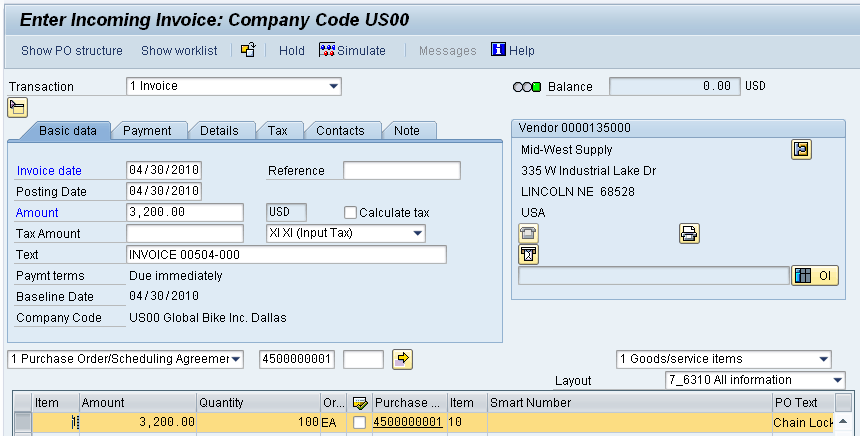
Task: Click Show worklist
Action: tap(179, 50)
